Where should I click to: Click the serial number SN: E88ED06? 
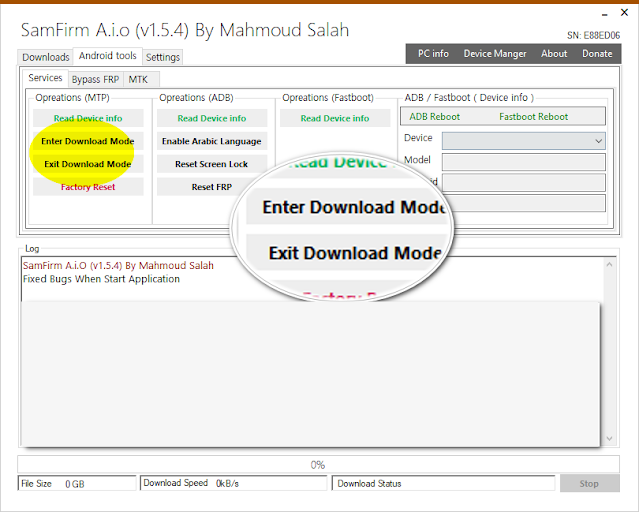(x=593, y=35)
